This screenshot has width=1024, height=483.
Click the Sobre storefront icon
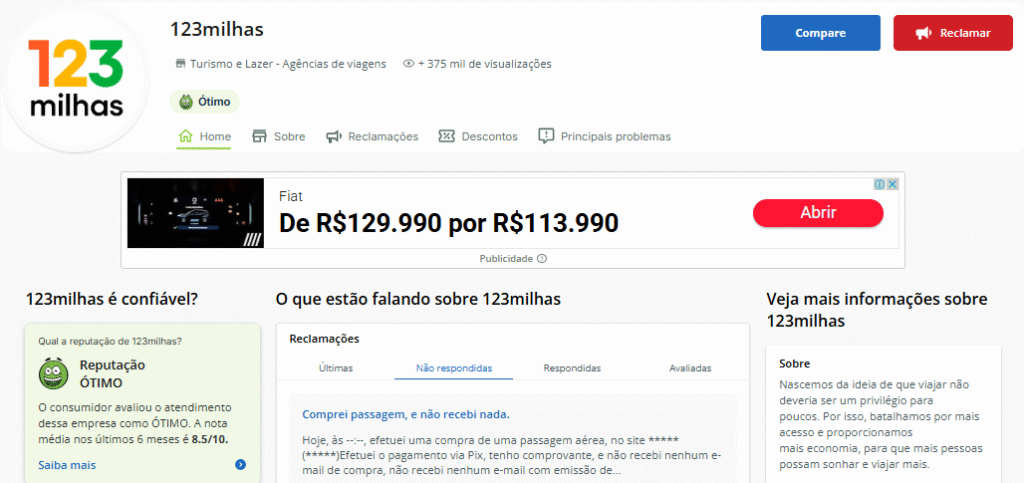260,136
